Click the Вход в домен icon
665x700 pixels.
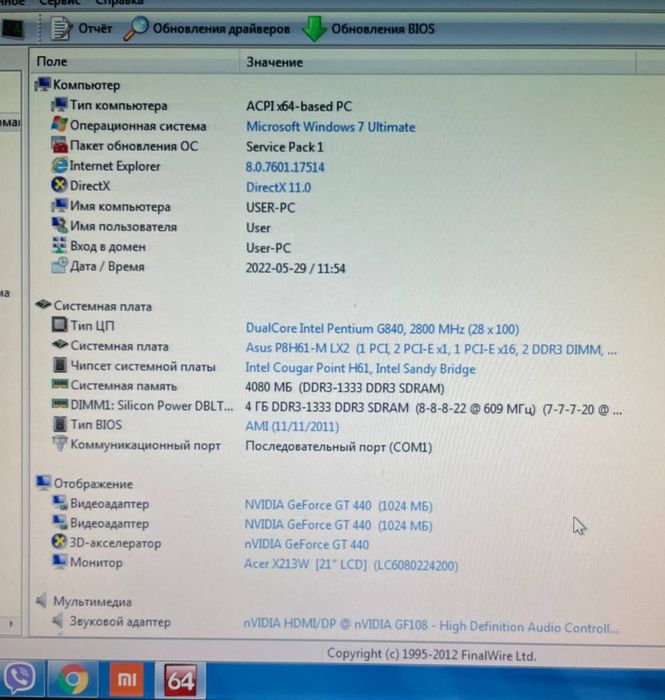59,246
